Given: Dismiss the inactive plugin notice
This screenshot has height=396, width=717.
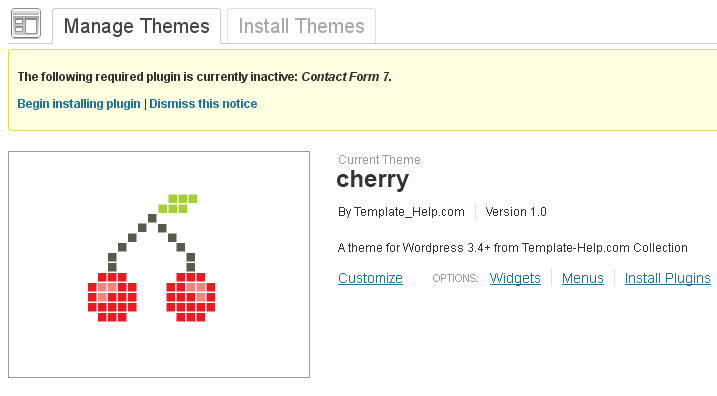Looking at the screenshot, I should 203,104.
